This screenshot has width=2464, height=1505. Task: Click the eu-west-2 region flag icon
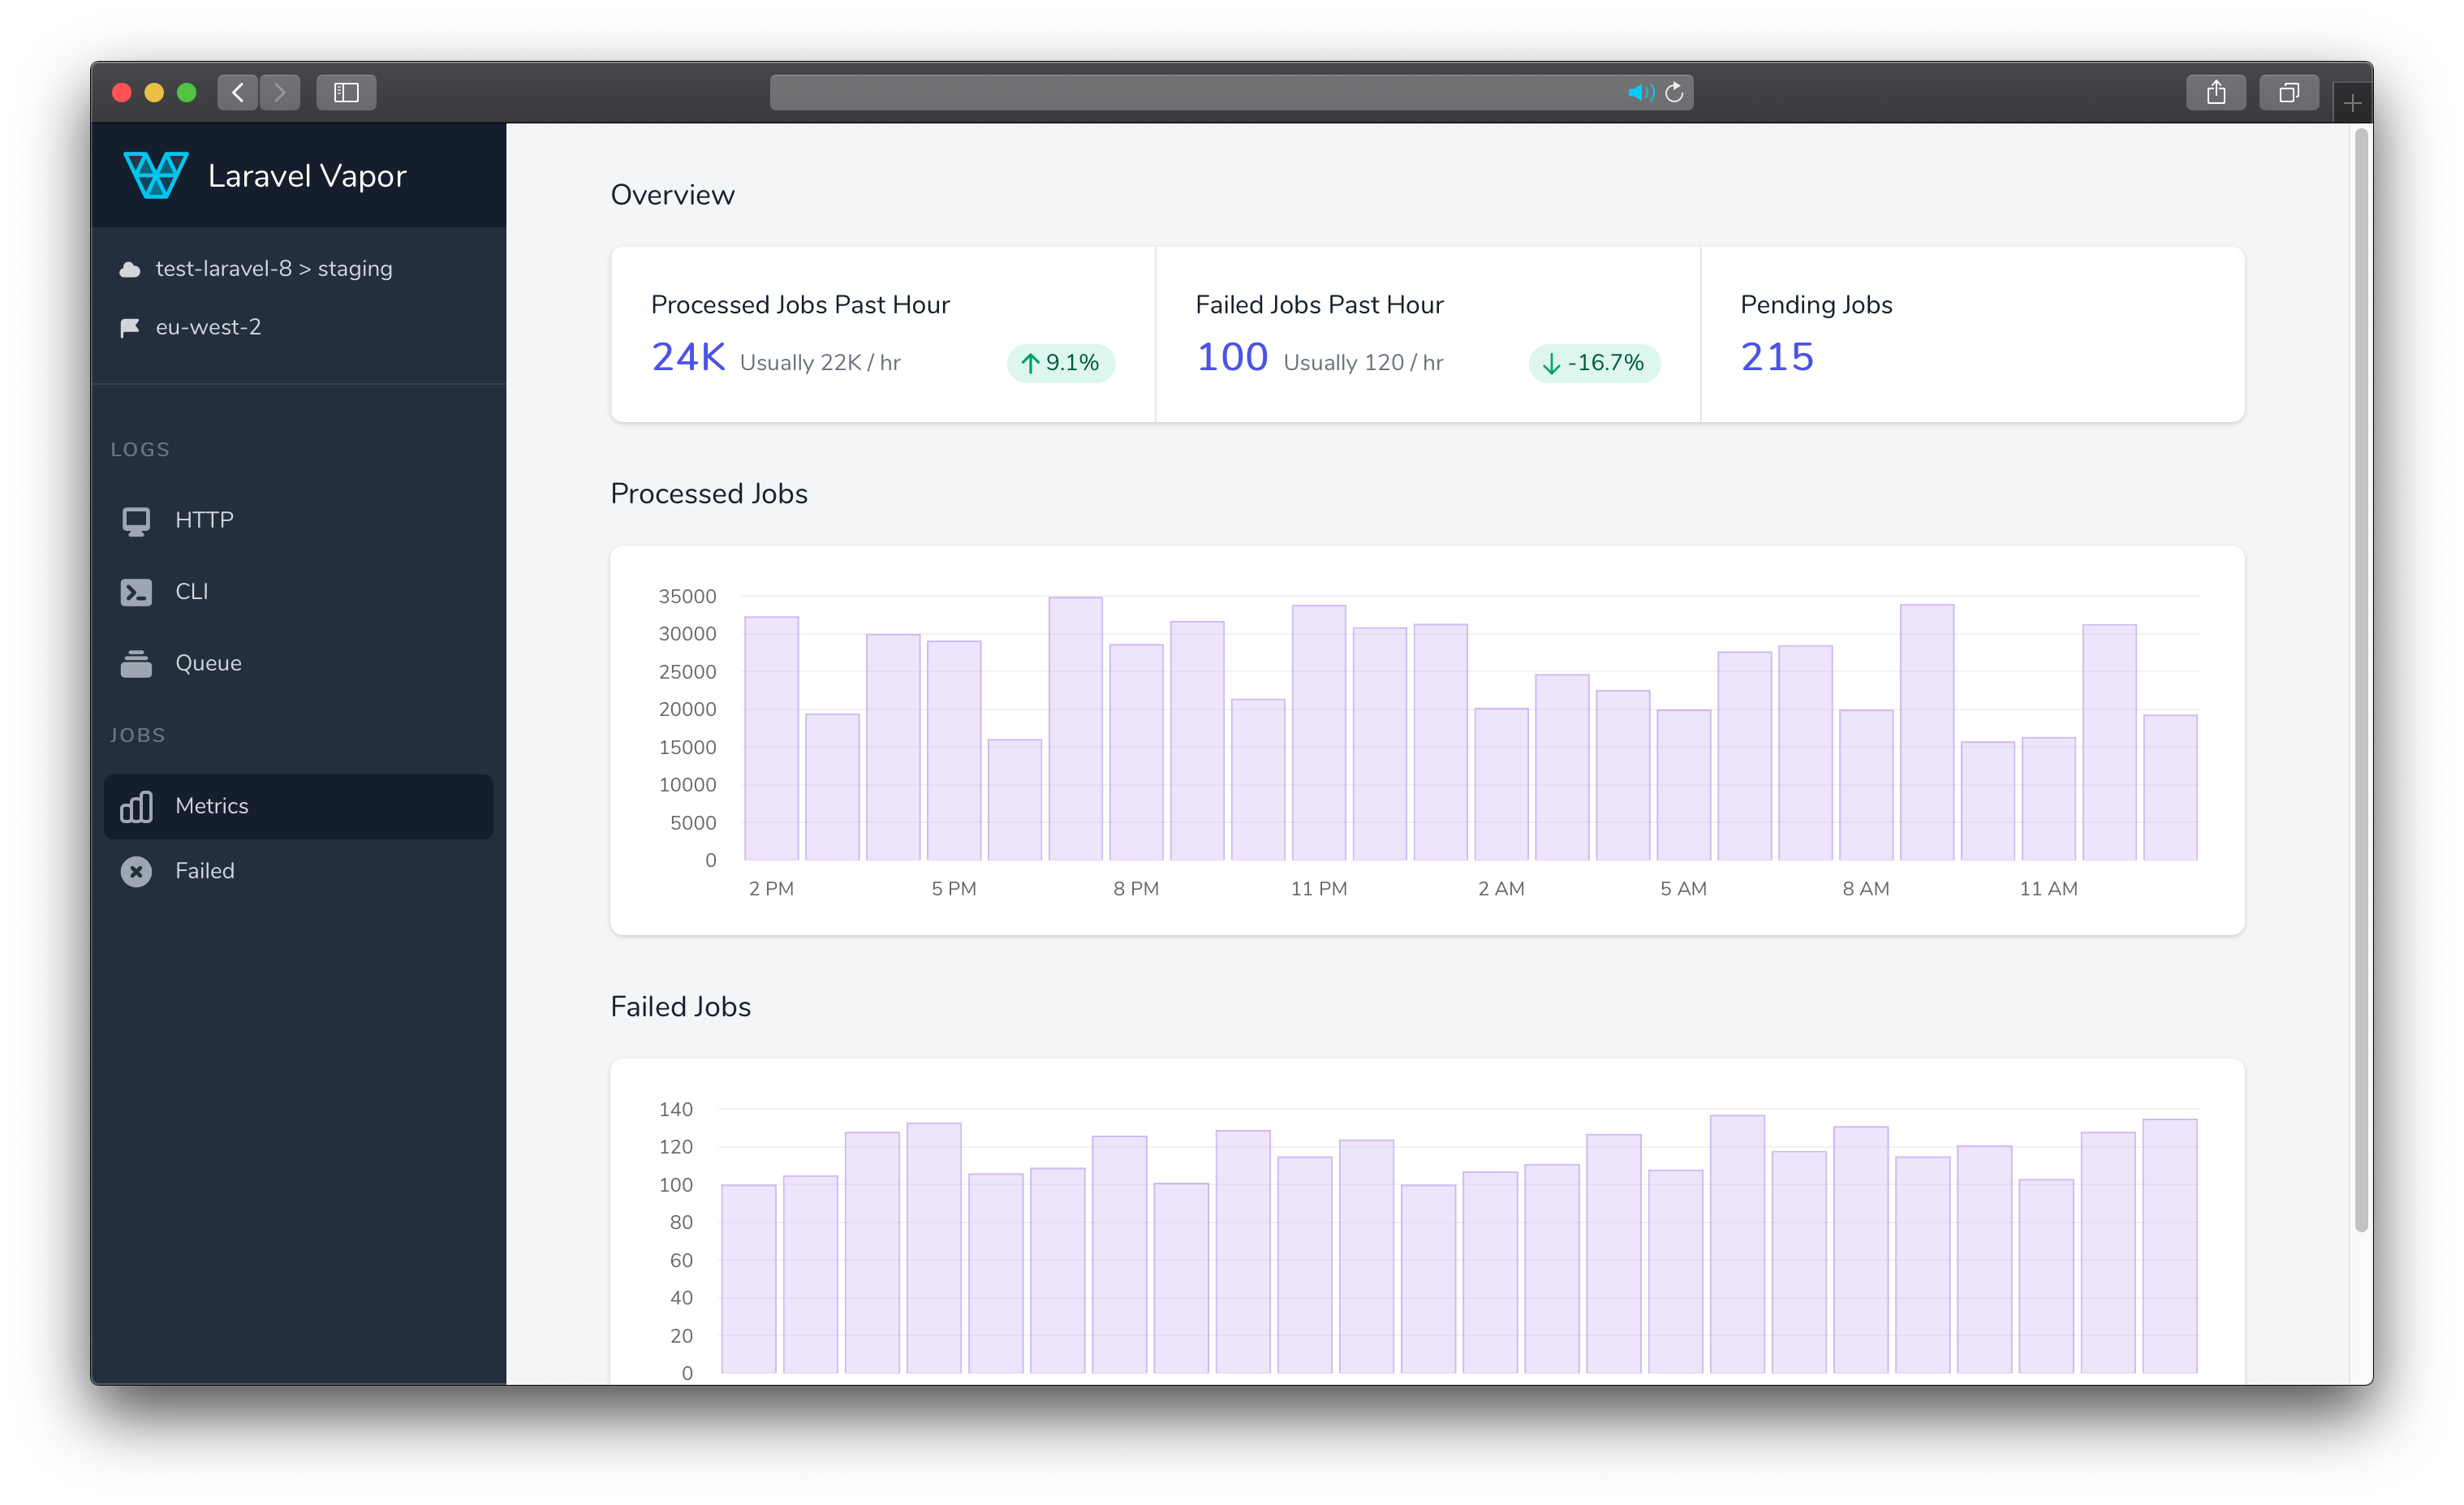136,327
